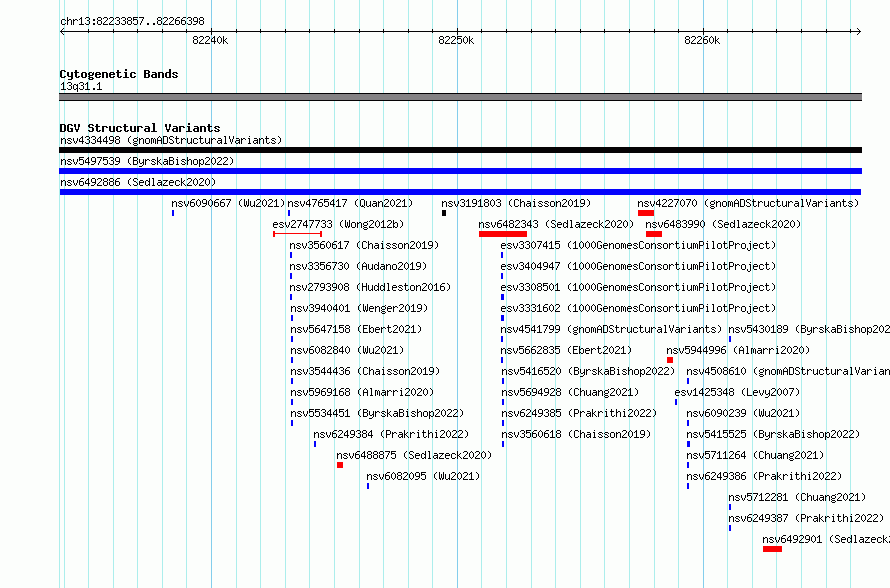Select nsv6249384 (Prakrithi2022) label
Viewport: 890px width, 588px height.
[392, 434]
